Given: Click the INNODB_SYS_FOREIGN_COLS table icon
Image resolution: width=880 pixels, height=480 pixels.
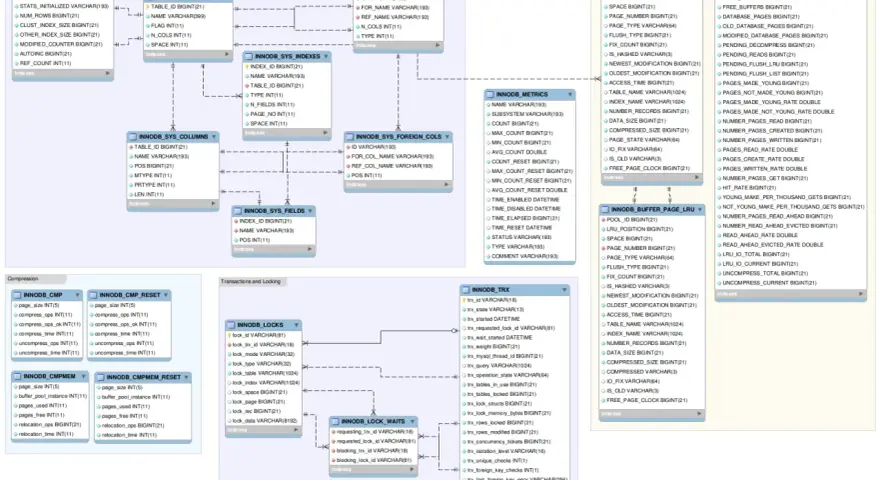Looking at the screenshot, I should [x=350, y=137].
